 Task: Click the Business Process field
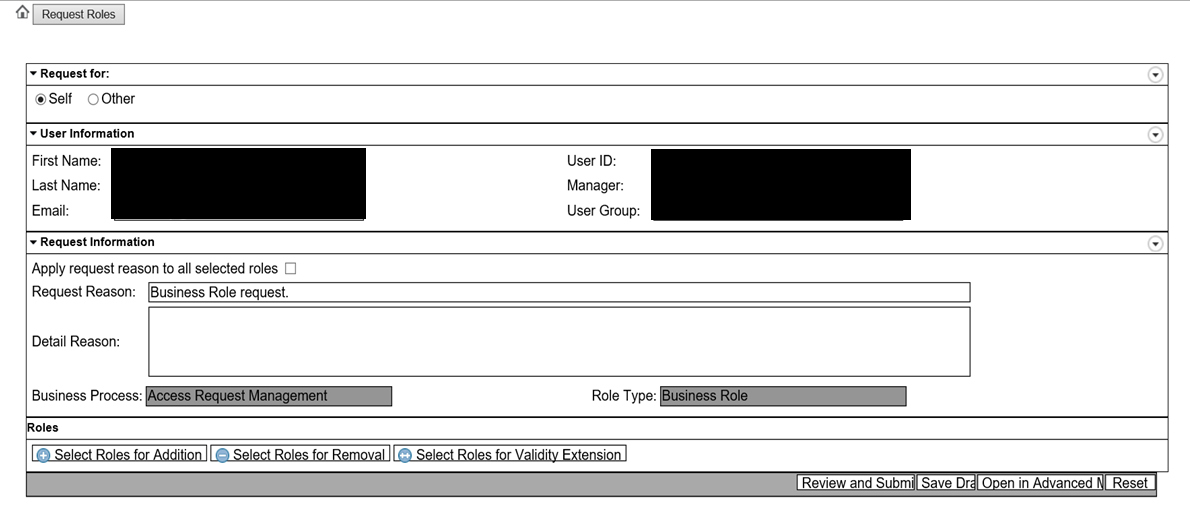pyautogui.click(x=269, y=396)
